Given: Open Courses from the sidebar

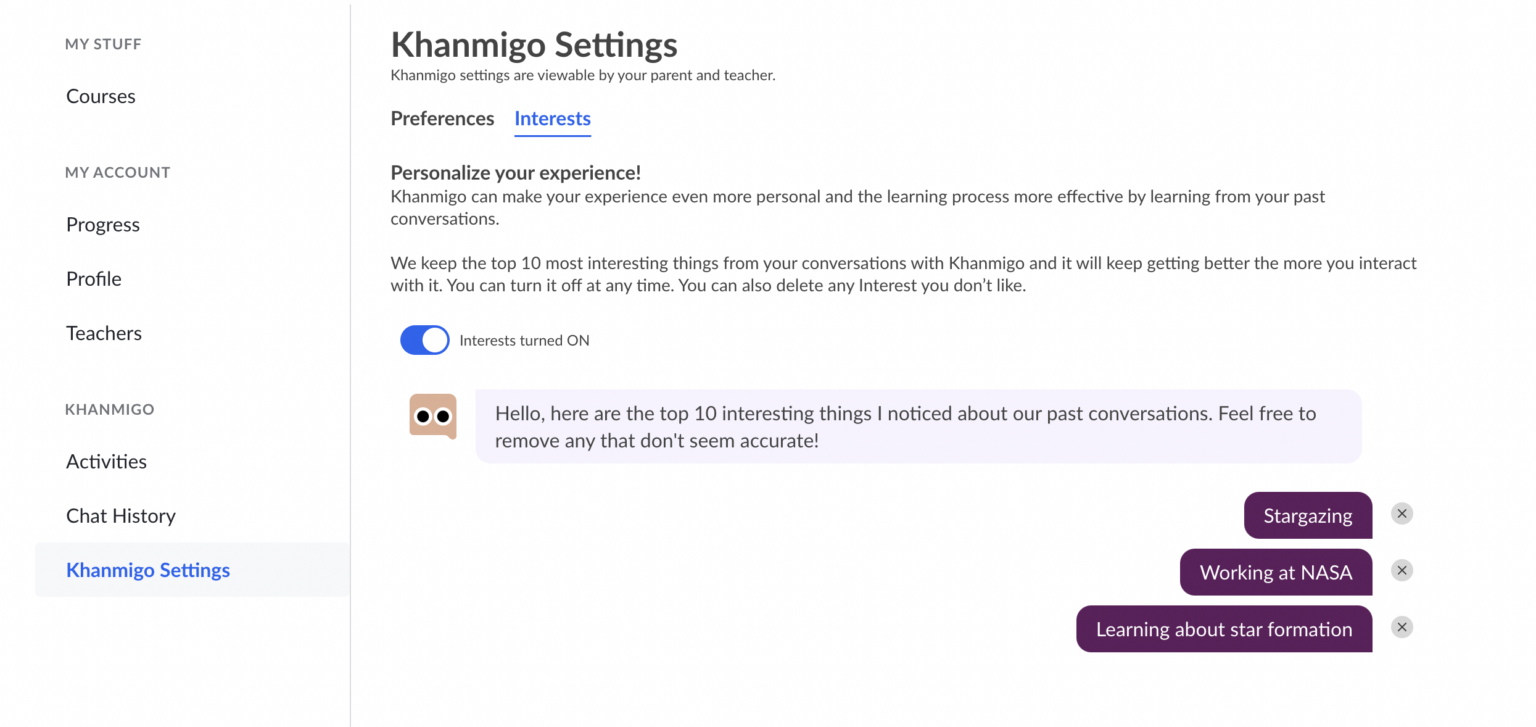Looking at the screenshot, I should (x=100, y=96).
